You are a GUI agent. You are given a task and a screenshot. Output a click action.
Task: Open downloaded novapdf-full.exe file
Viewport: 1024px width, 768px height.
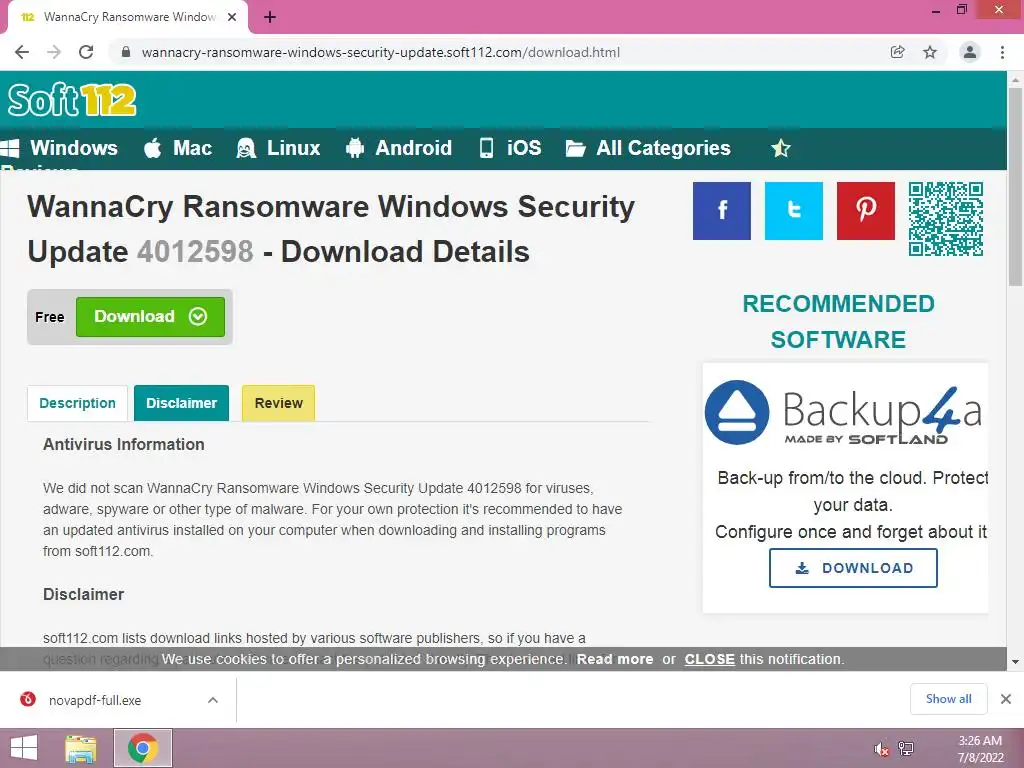[95, 700]
